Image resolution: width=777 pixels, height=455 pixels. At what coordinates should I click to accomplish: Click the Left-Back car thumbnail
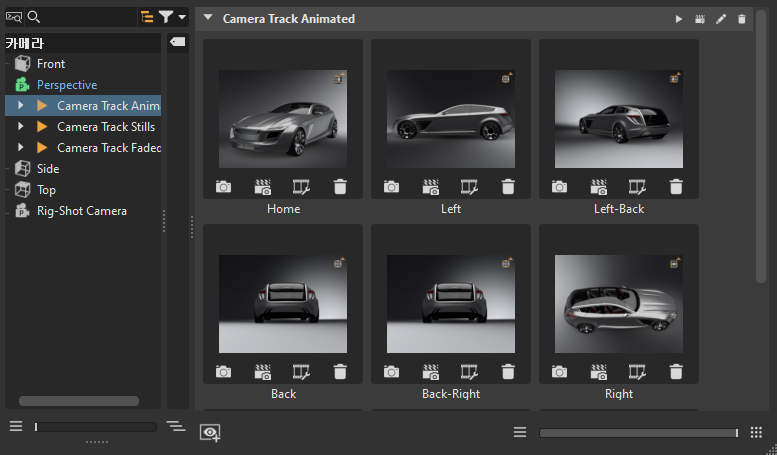pos(619,119)
